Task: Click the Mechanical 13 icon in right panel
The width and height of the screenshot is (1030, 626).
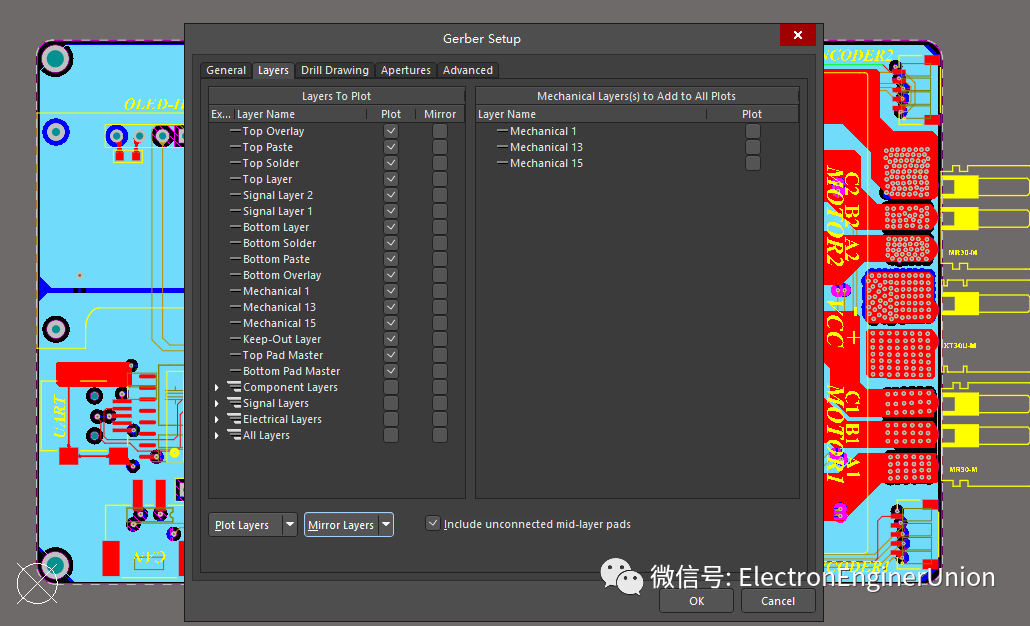Action: coord(502,147)
